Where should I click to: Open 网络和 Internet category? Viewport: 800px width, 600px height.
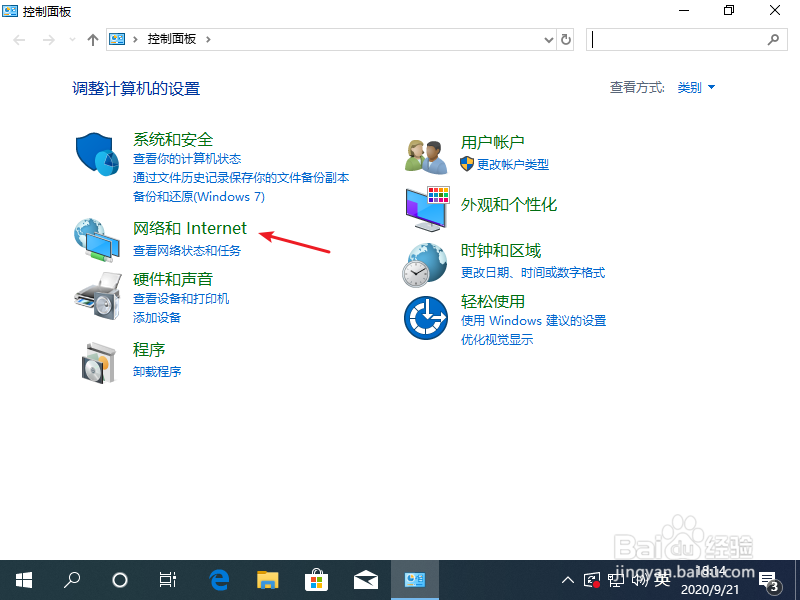(x=190, y=229)
